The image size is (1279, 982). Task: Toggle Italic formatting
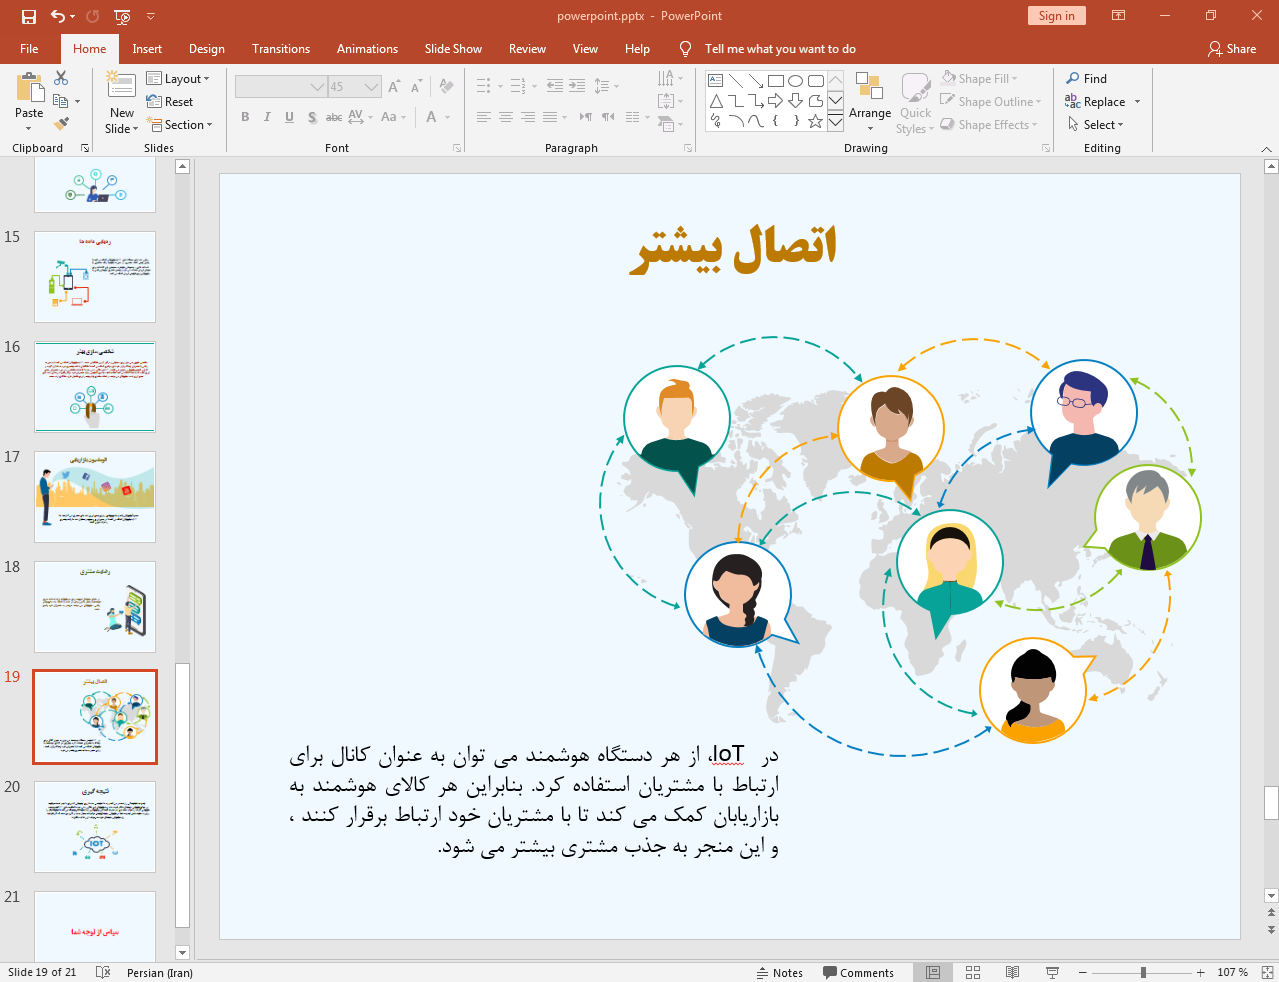(x=267, y=117)
